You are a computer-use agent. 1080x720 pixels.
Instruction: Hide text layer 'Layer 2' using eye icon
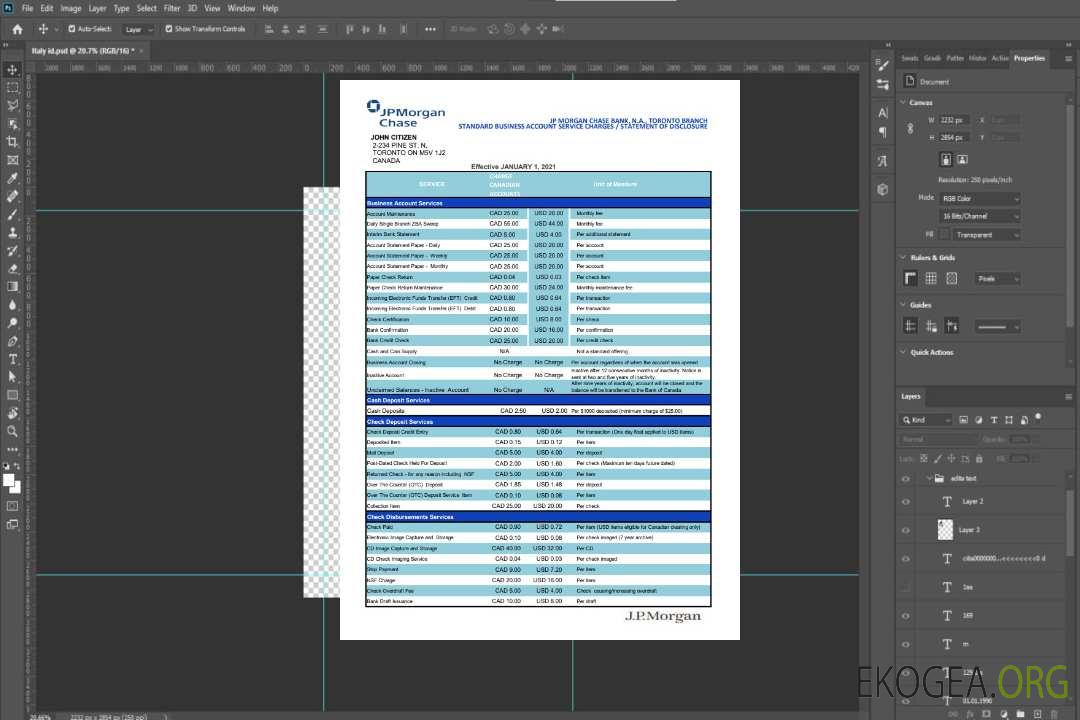[x=906, y=502]
